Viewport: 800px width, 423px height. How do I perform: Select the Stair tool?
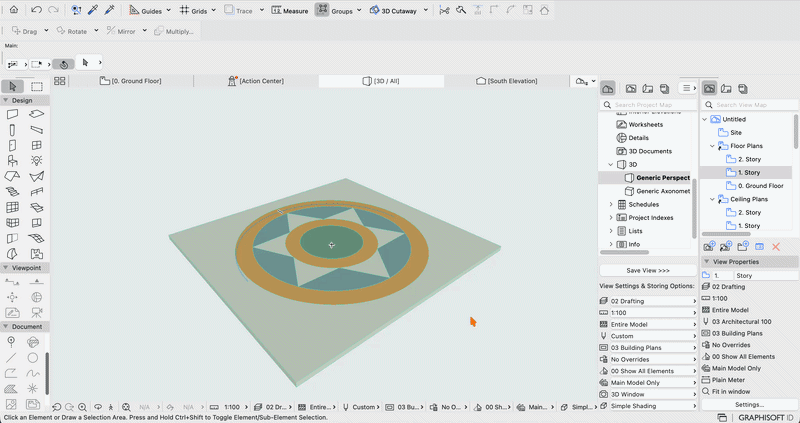(x=13, y=192)
